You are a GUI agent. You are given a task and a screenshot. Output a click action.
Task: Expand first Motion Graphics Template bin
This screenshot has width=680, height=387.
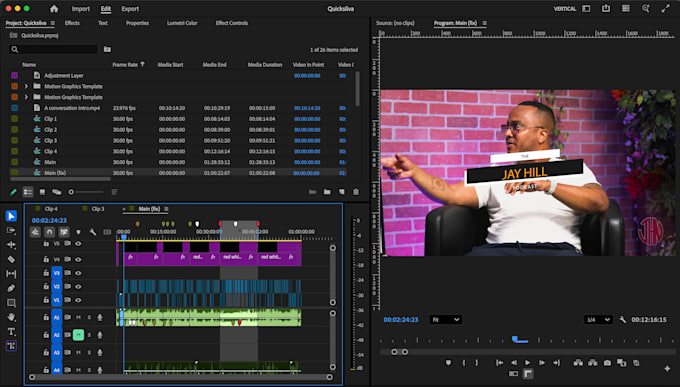pyautogui.click(x=26, y=86)
